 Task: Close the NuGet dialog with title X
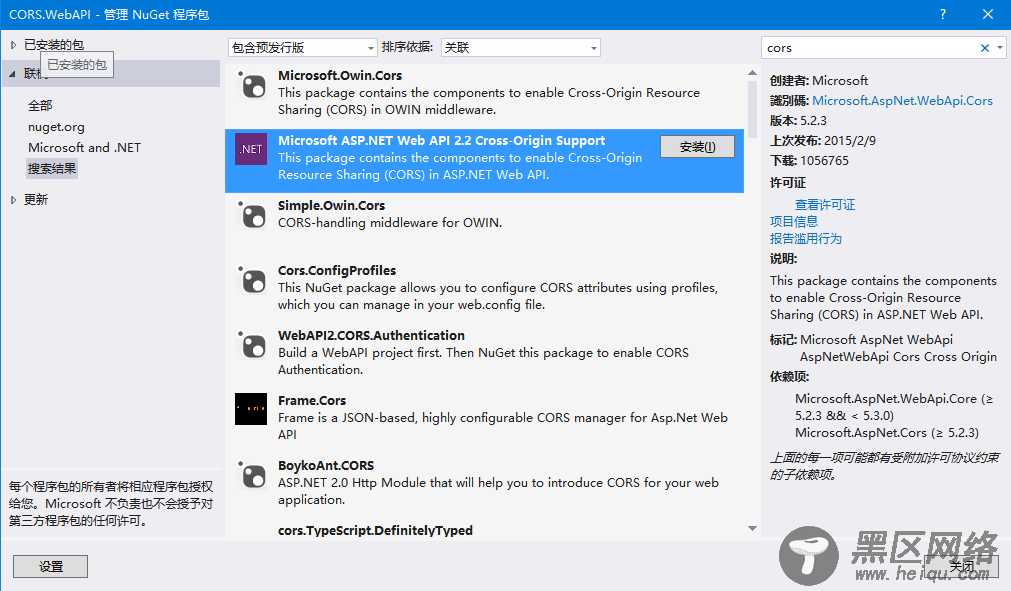click(988, 14)
